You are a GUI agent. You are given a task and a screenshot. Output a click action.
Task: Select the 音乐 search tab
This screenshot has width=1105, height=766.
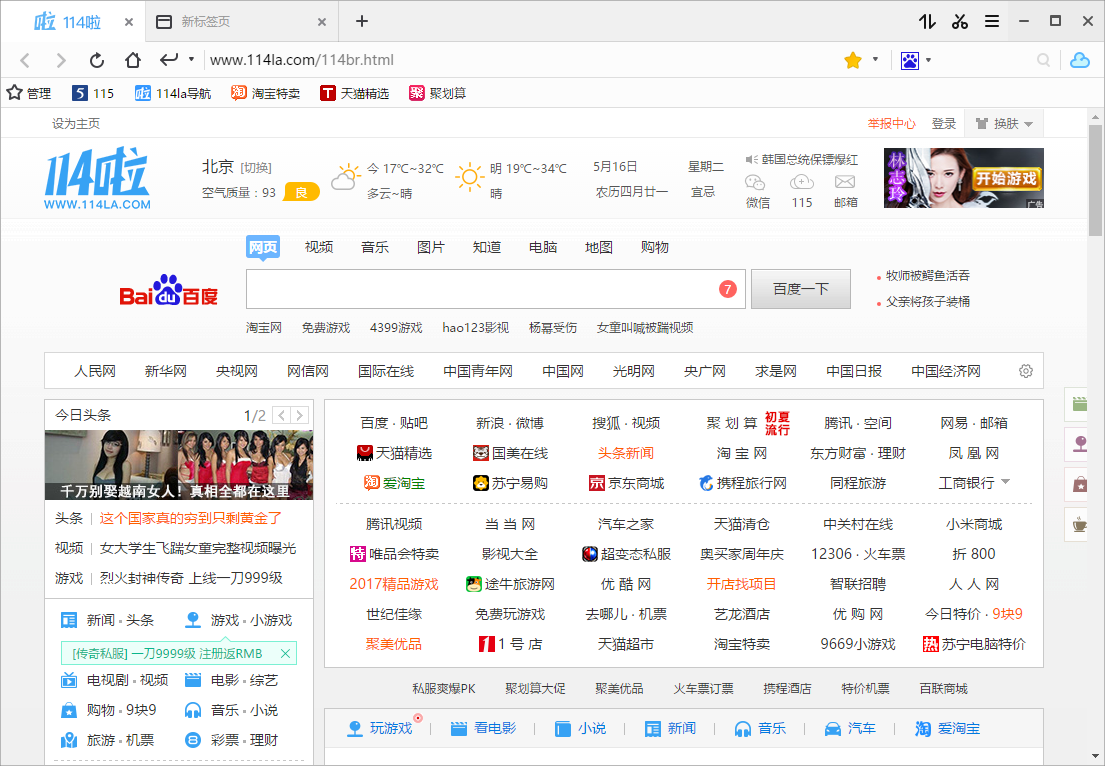pos(375,247)
